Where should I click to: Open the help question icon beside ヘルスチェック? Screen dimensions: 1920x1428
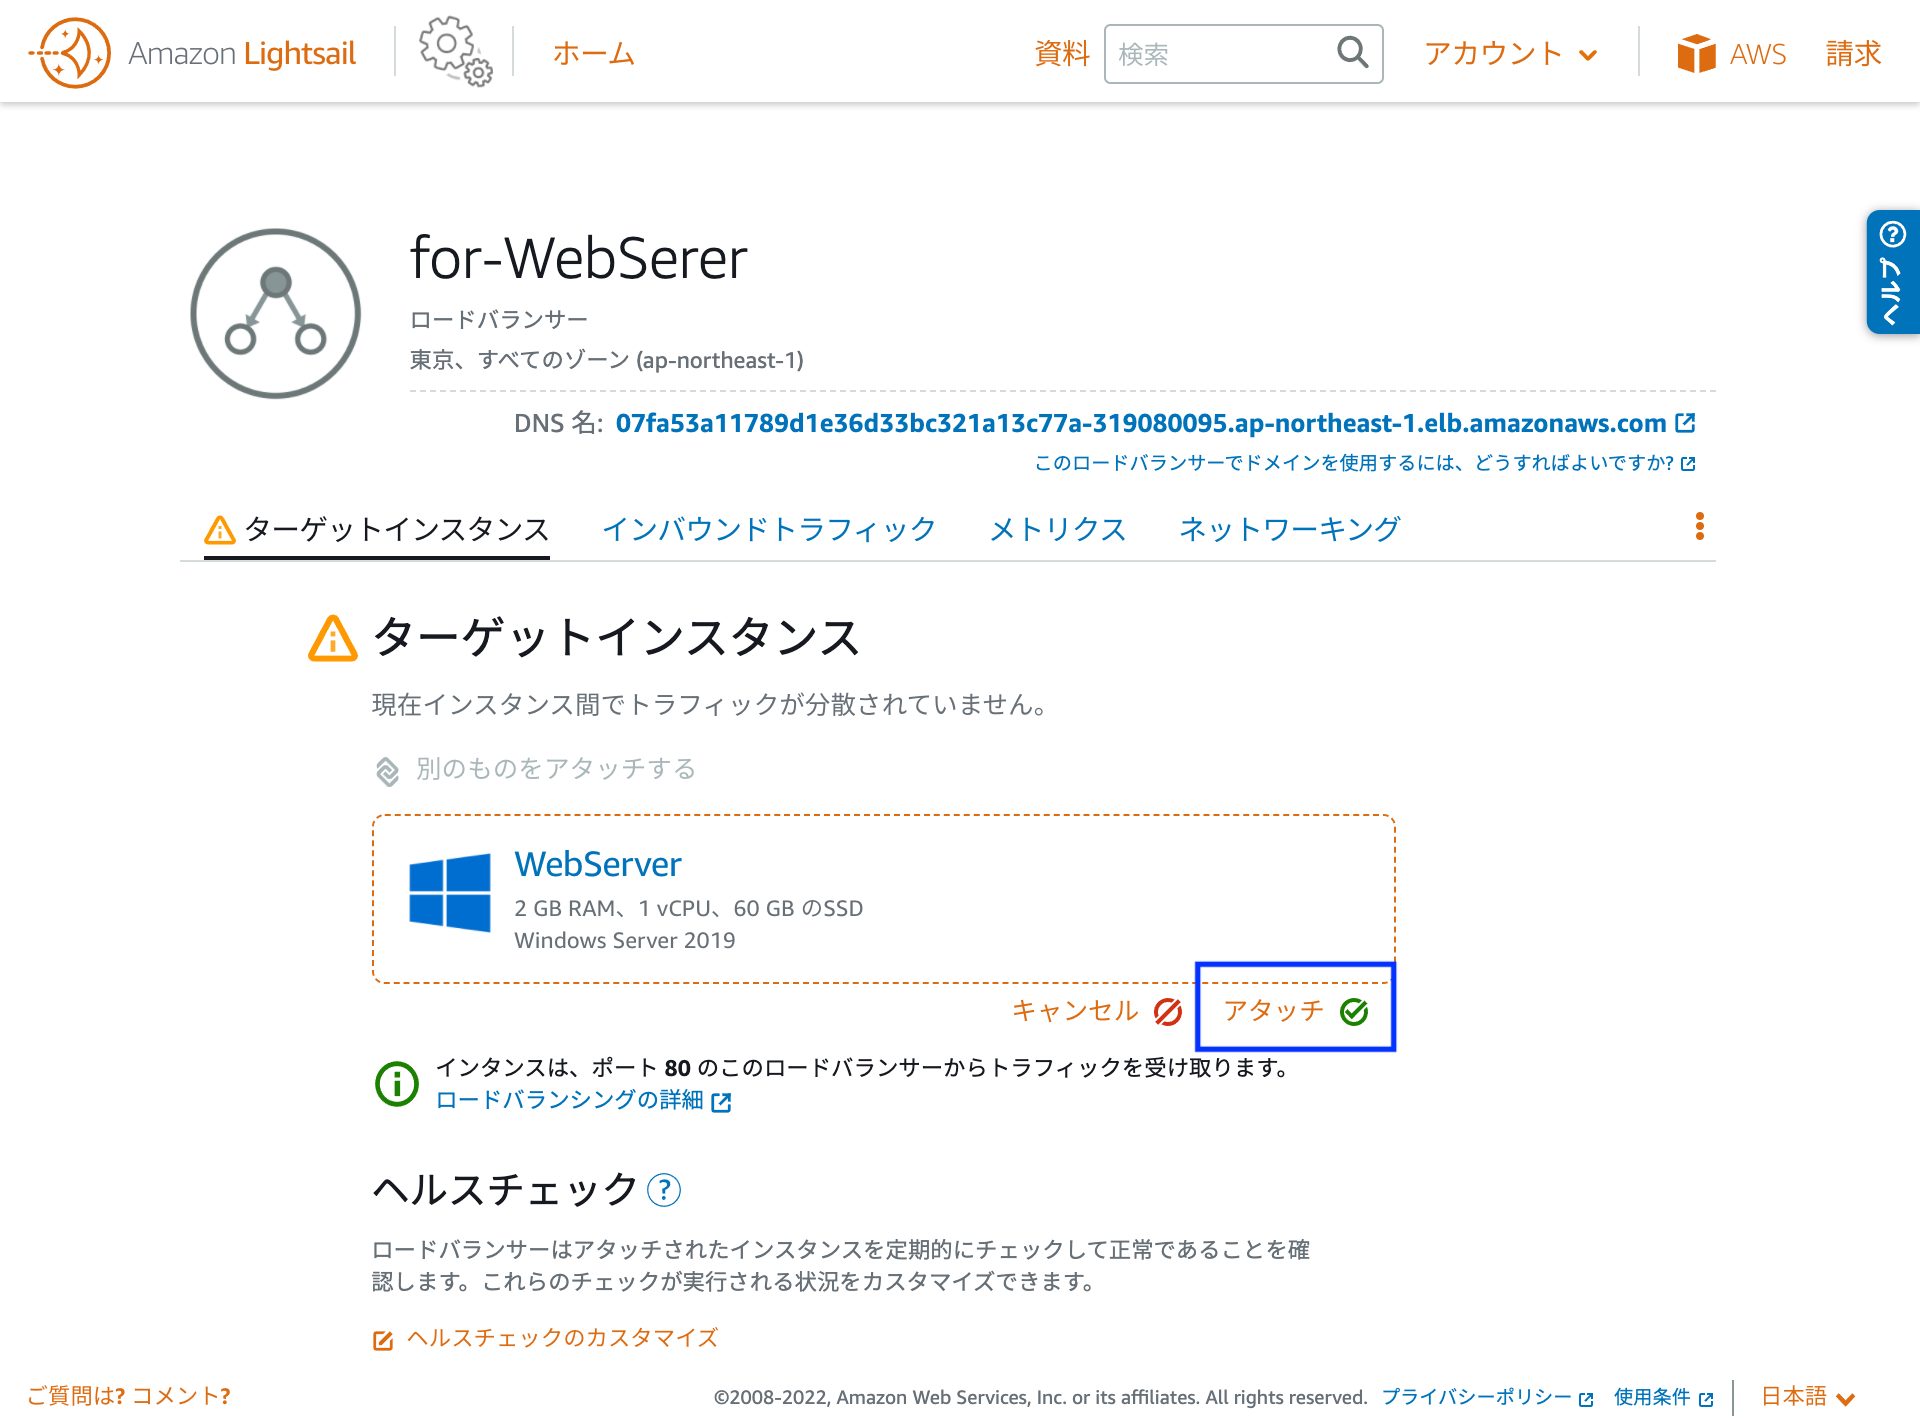pos(665,1190)
